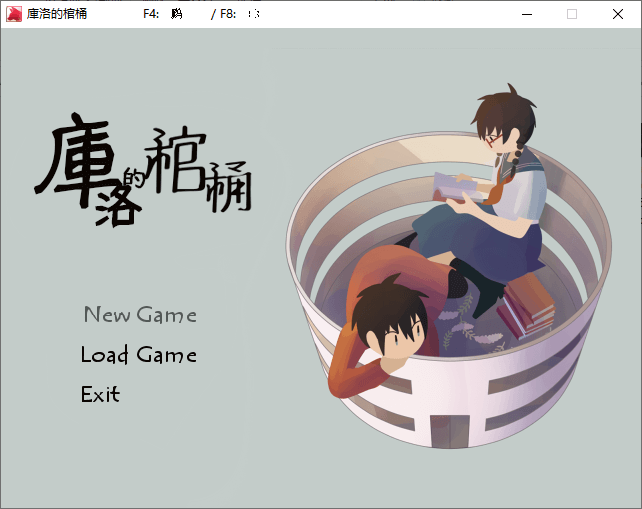The height and width of the screenshot is (509, 642).
Task: Click the girl's red glasses
Action: (x=495, y=141)
